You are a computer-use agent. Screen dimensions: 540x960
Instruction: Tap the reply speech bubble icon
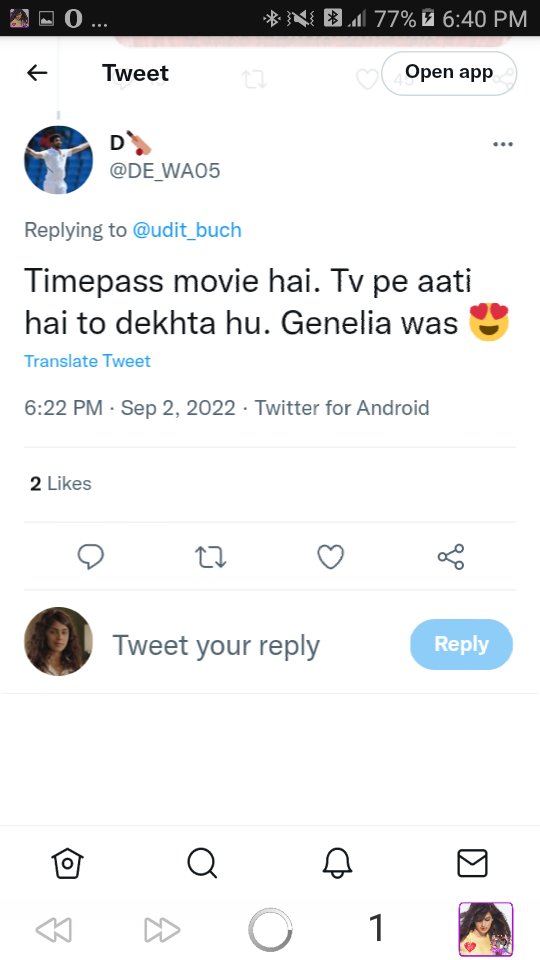click(x=91, y=557)
